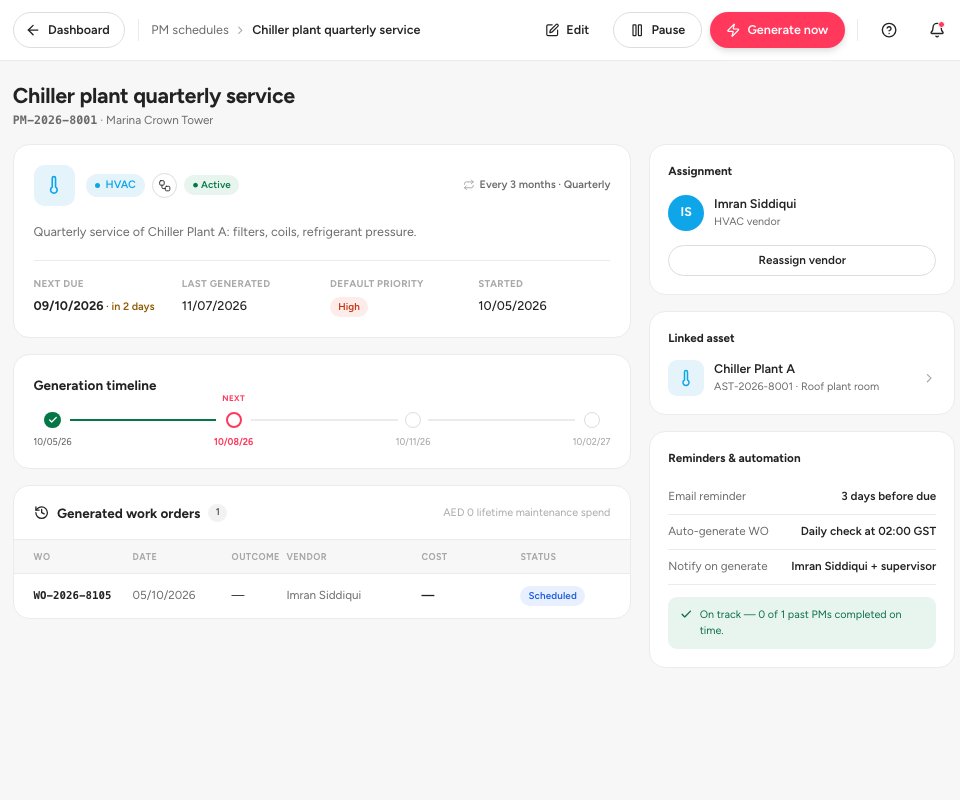Click the COST column header
Image resolution: width=960 pixels, height=800 pixels.
click(x=433, y=556)
